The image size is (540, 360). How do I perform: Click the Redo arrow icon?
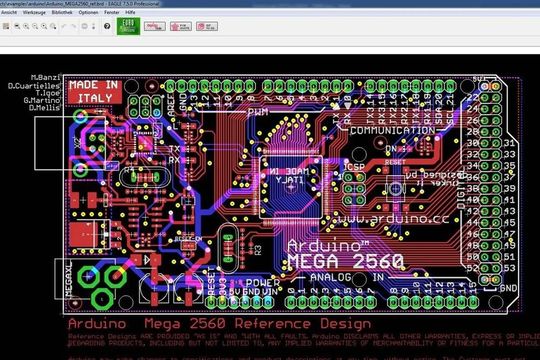pos(73,26)
